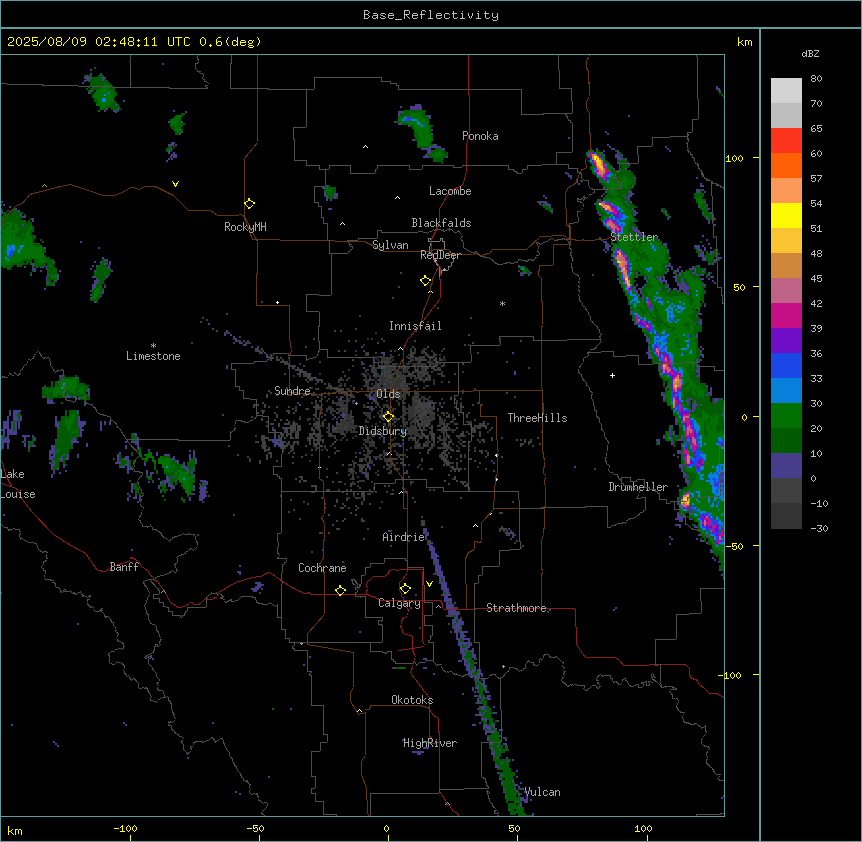Click the RedDeer city label

[440, 255]
